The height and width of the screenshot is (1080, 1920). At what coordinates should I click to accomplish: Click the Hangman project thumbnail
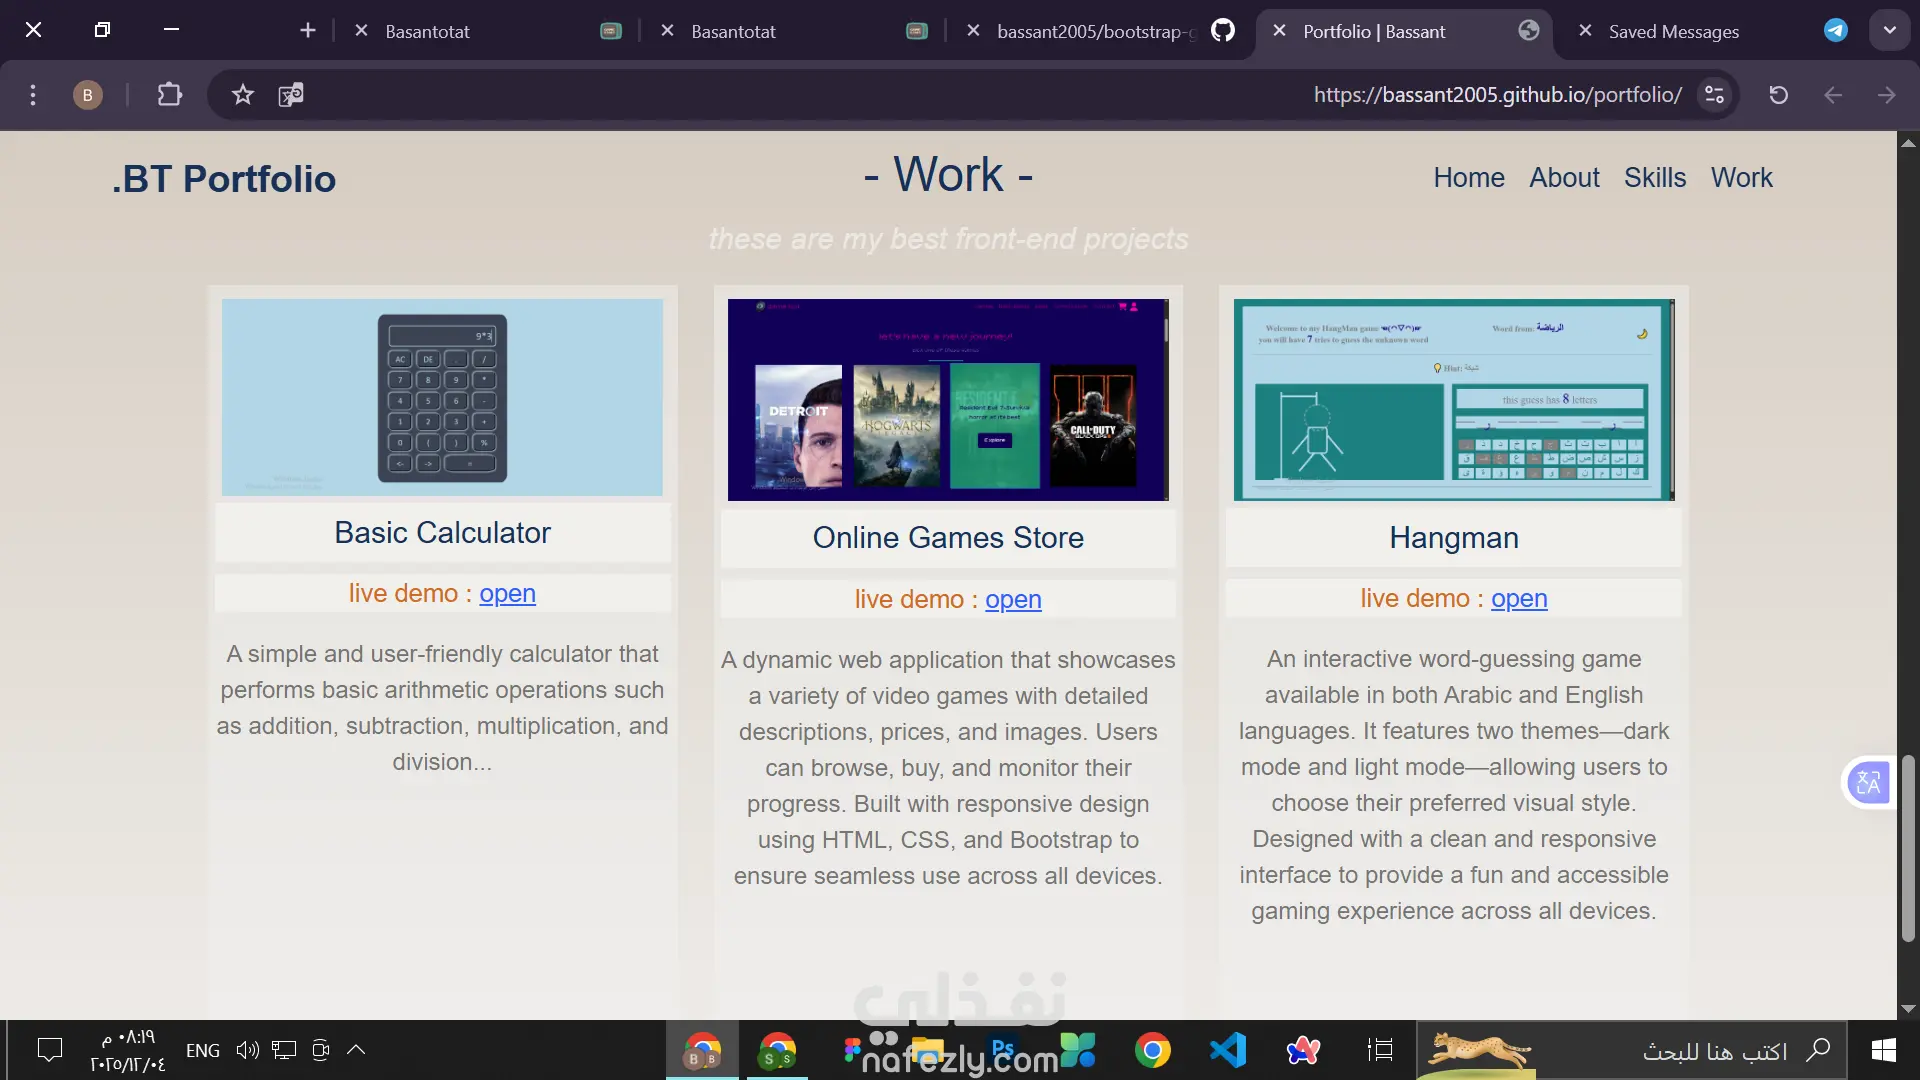(1453, 399)
